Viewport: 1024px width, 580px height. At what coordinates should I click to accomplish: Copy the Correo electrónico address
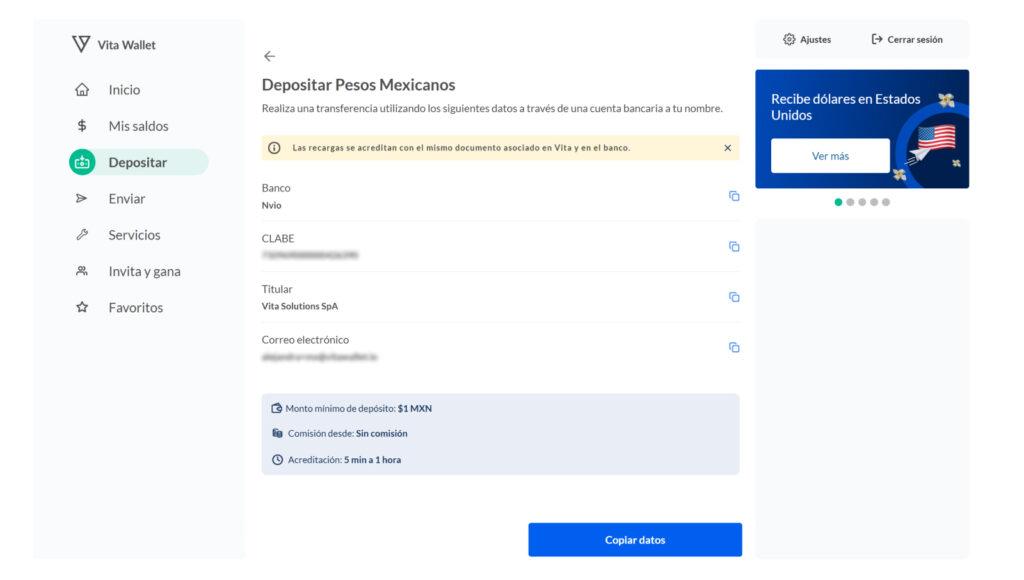(x=734, y=347)
